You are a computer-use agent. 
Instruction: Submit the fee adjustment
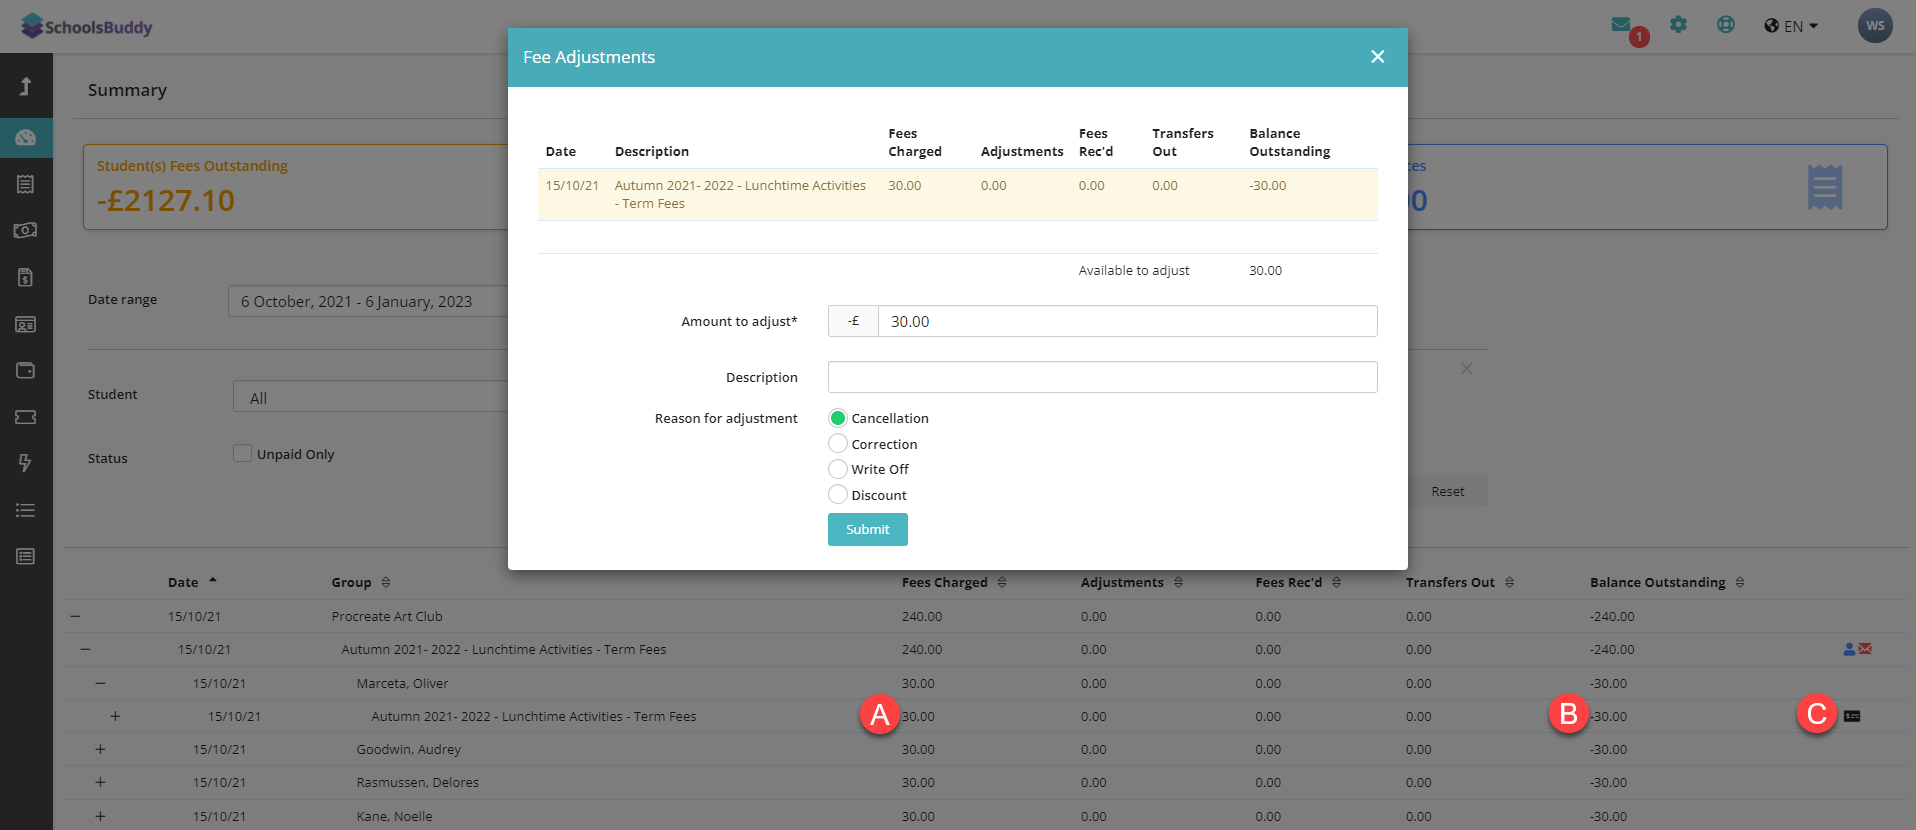click(x=867, y=529)
